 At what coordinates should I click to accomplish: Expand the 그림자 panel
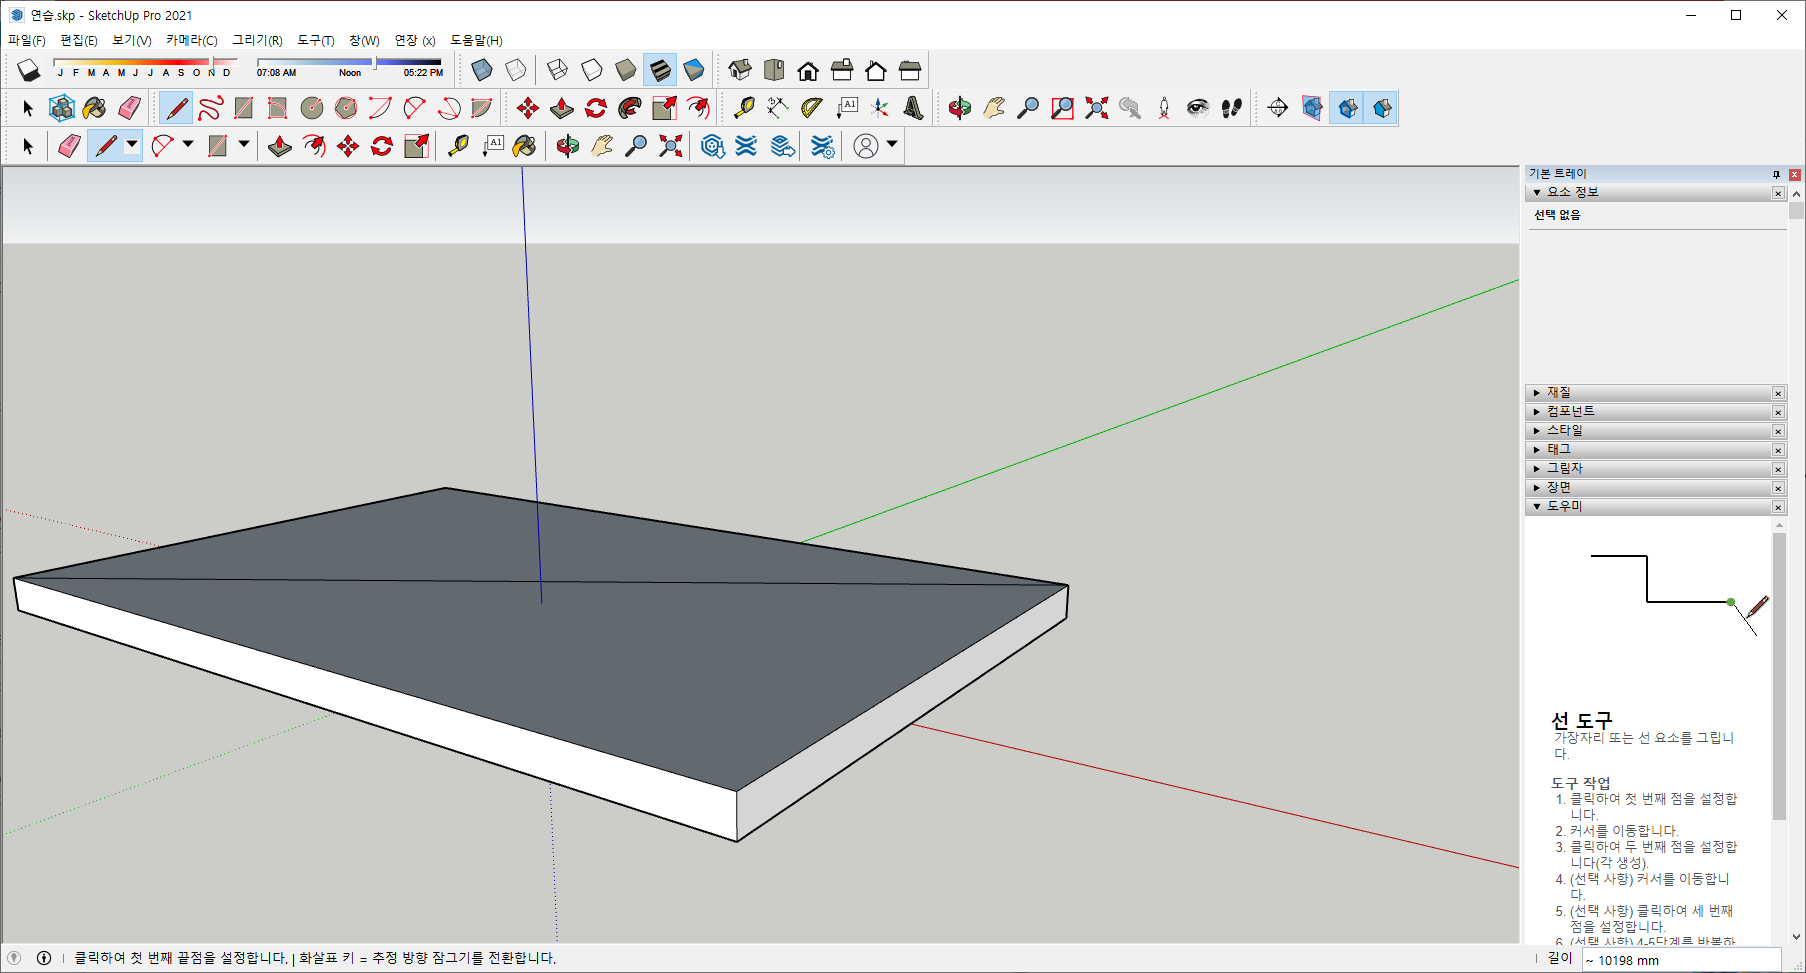1537,469
